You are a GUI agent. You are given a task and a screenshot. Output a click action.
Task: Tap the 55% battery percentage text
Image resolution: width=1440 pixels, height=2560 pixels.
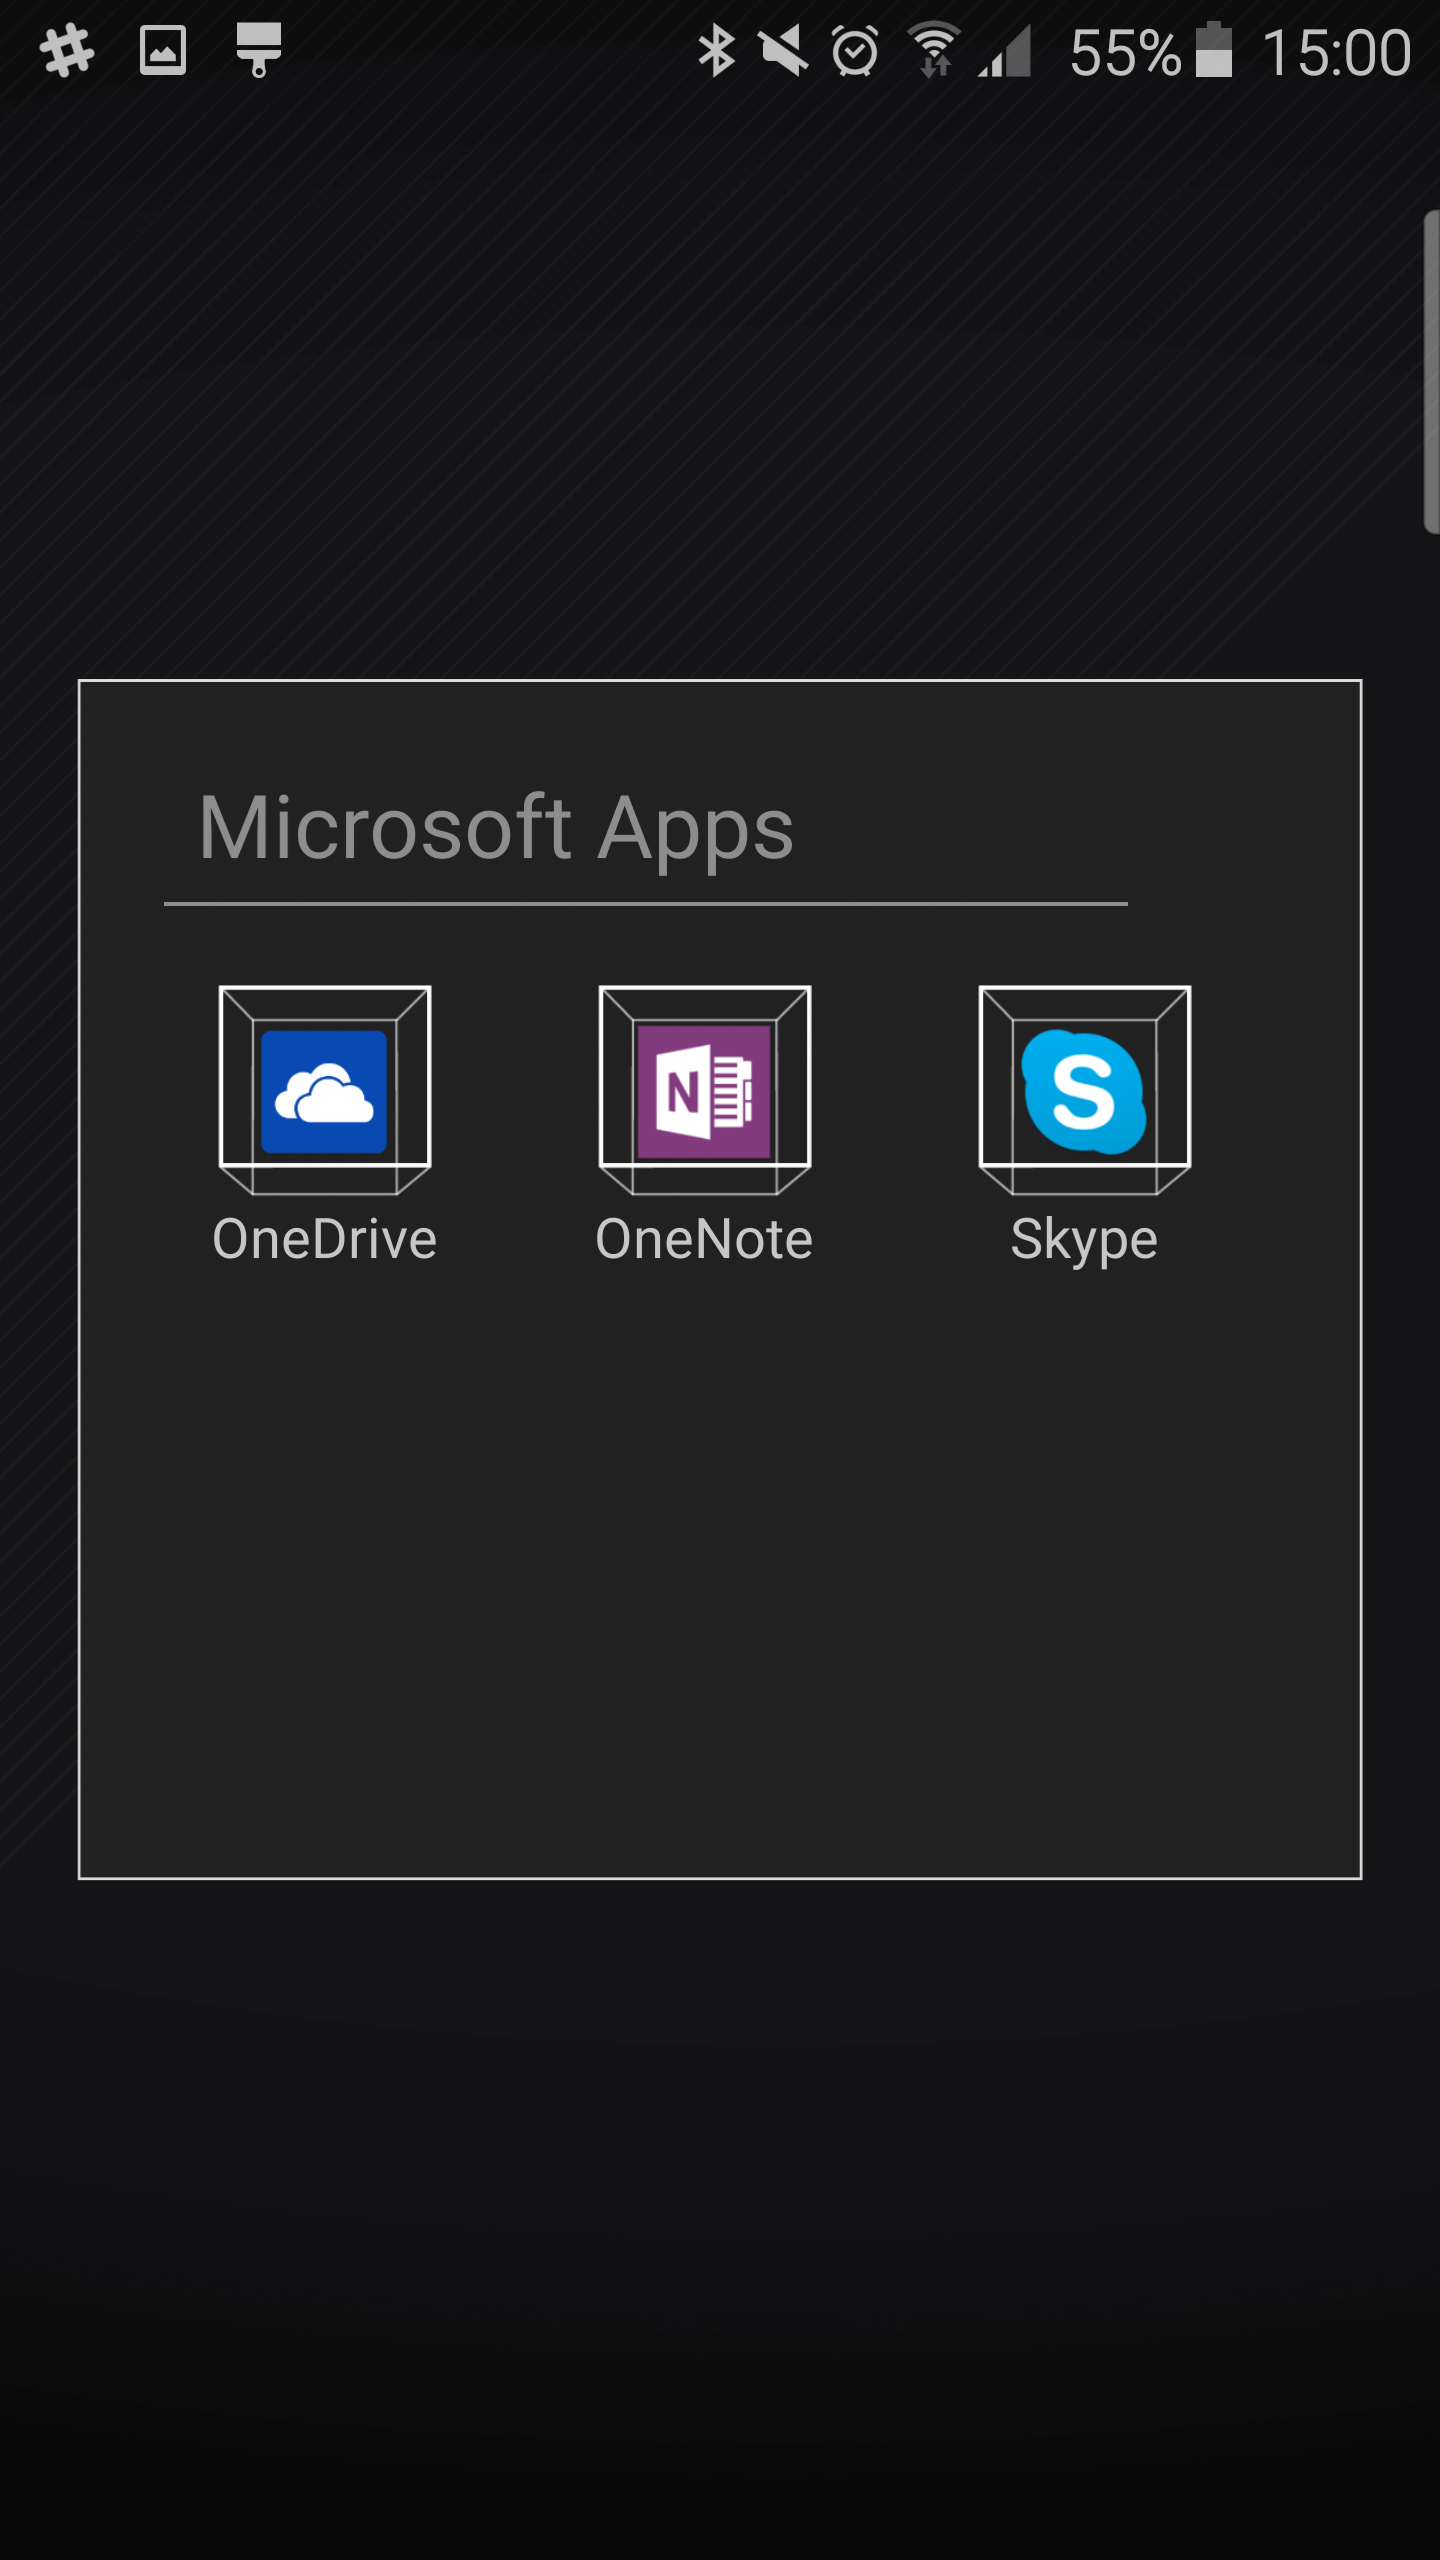click(1124, 52)
